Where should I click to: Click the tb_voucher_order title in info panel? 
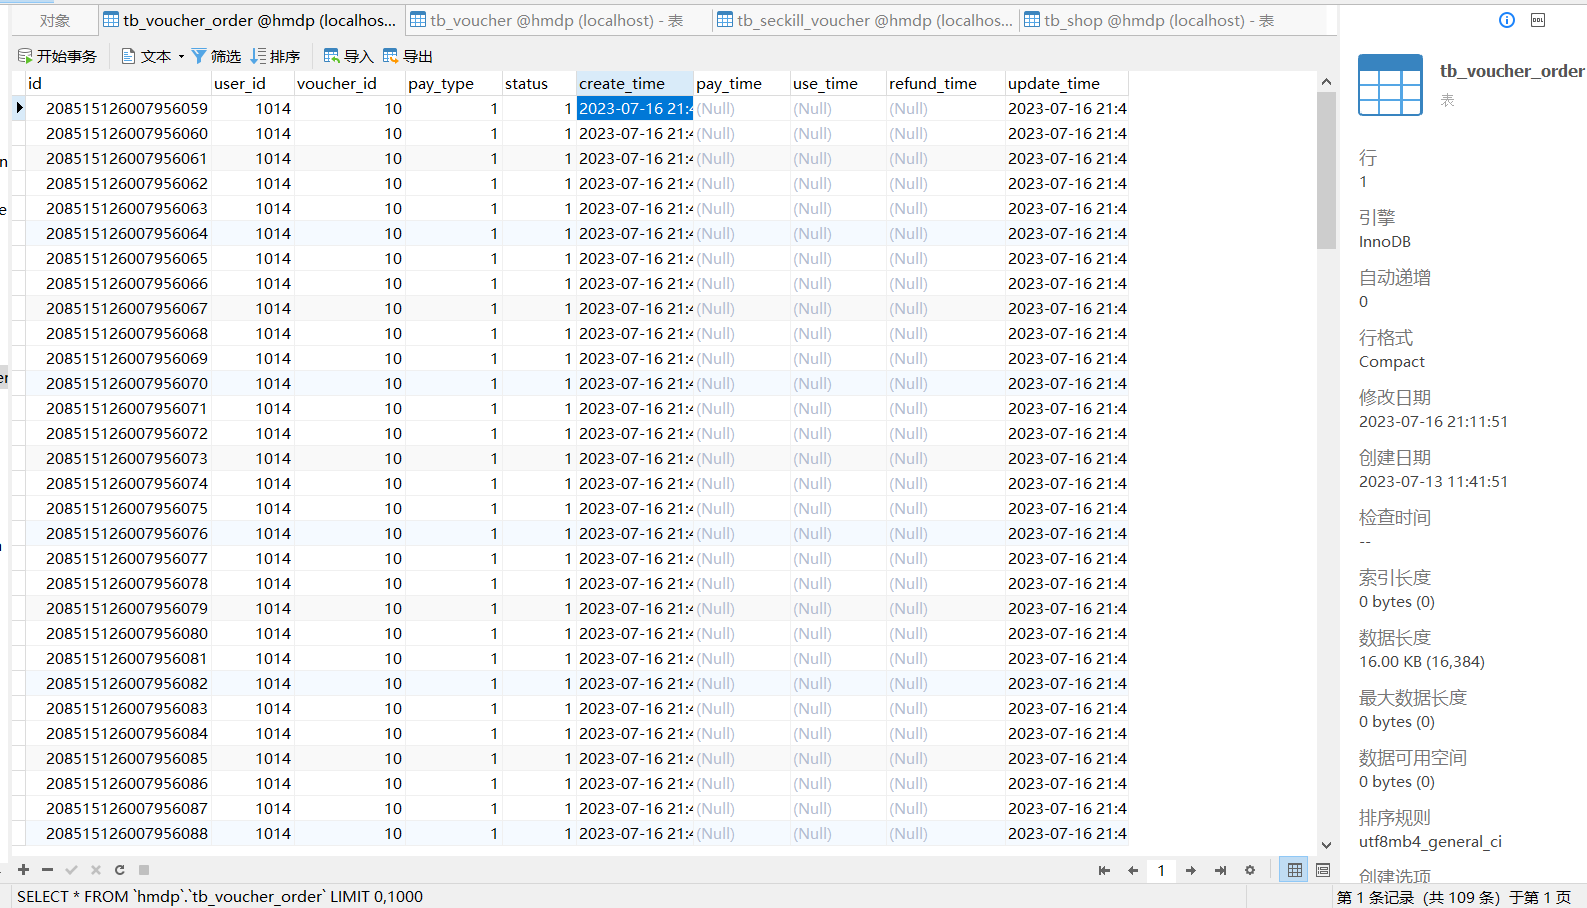pyautogui.click(x=1512, y=71)
